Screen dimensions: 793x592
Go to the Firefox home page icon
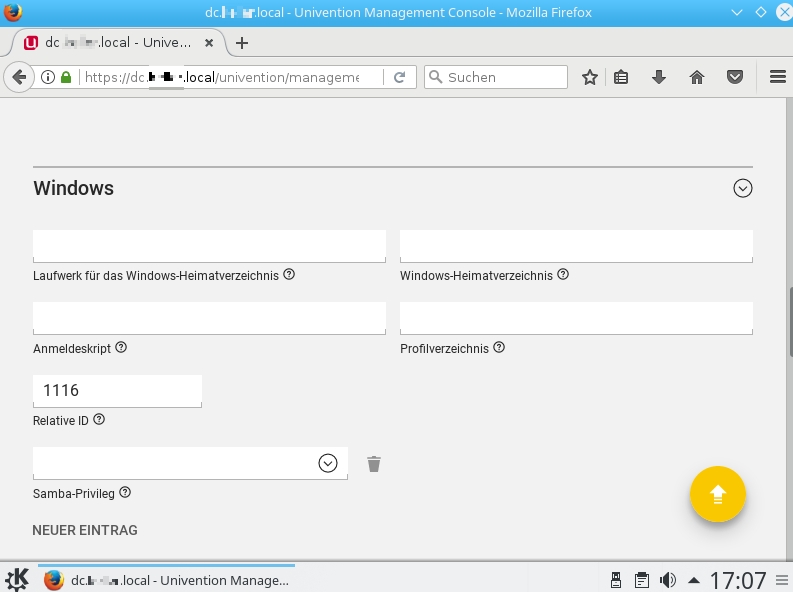click(697, 77)
